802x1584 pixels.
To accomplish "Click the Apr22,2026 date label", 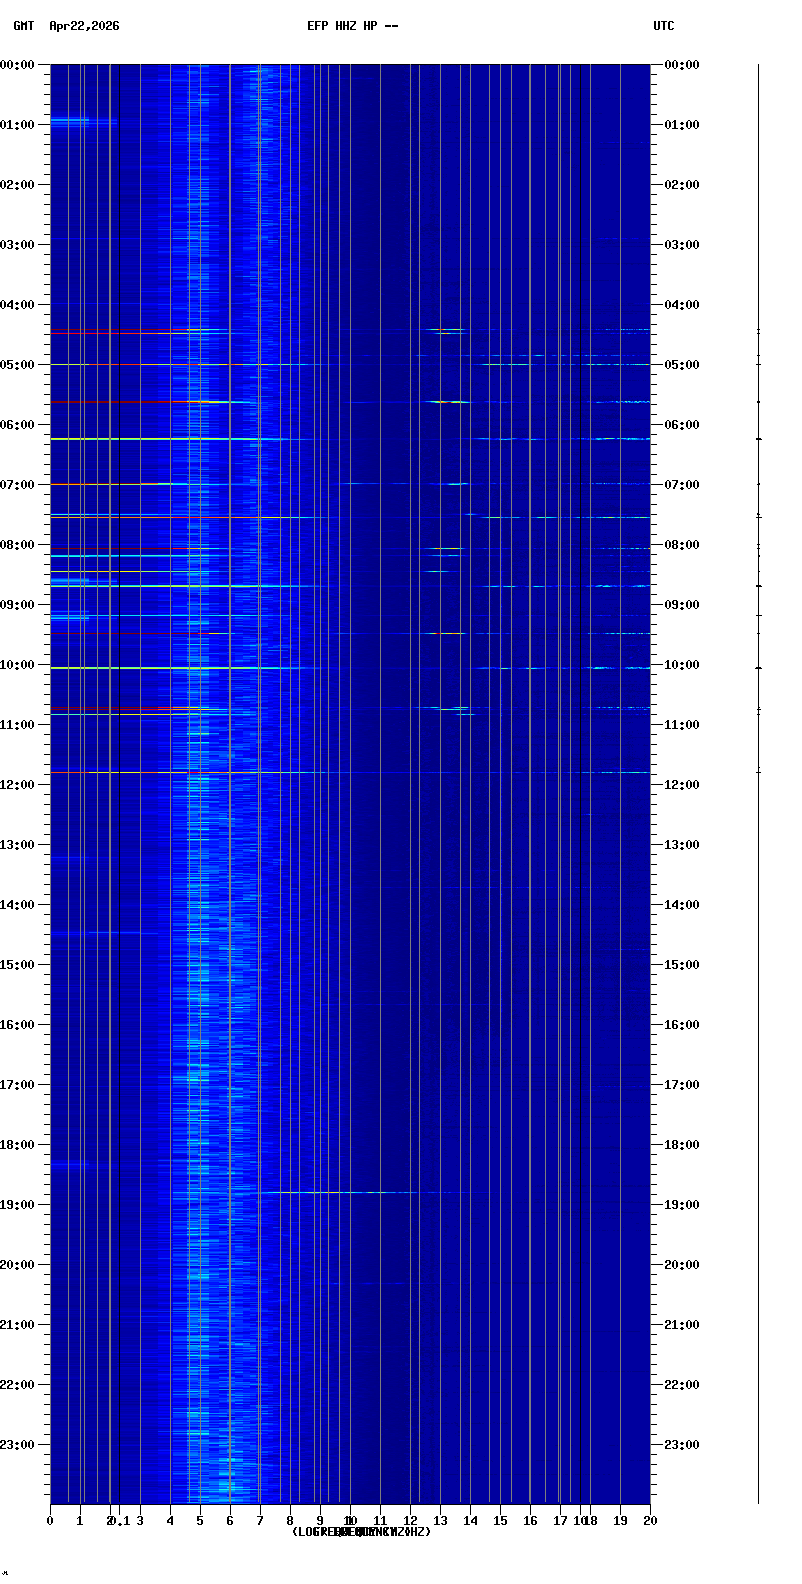I will (x=84, y=26).
